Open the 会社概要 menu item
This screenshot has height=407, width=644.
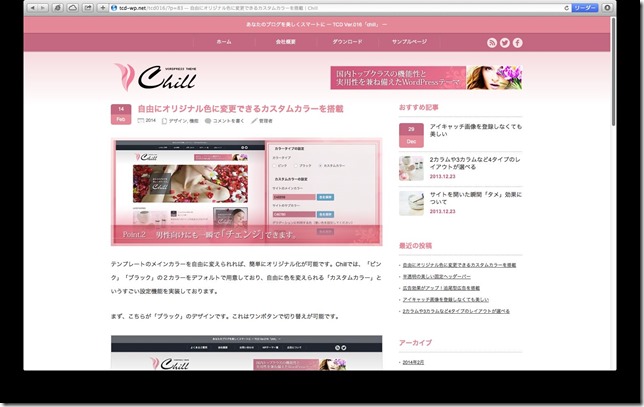pyautogui.click(x=286, y=42)
